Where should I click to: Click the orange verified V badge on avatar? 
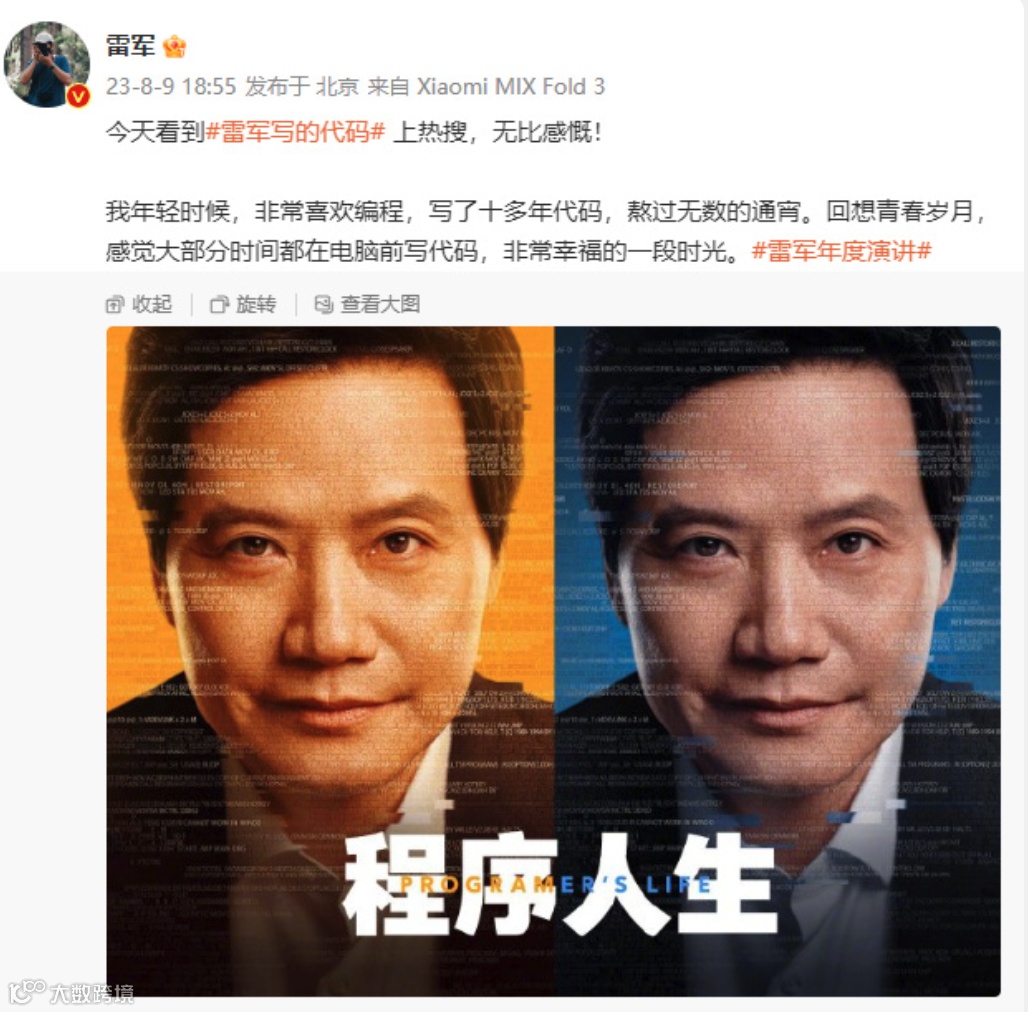[x=79, y=96]
